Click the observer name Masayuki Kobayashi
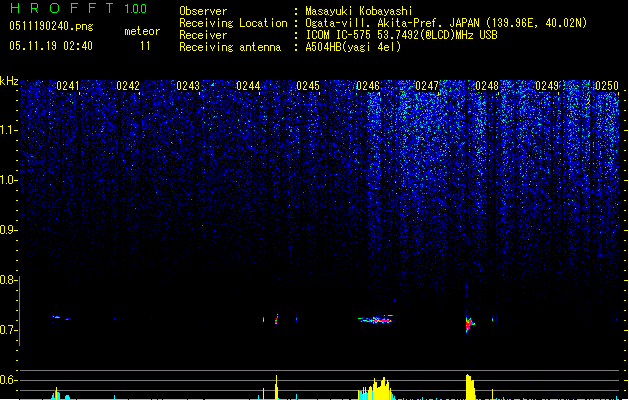 click(359, 11)
